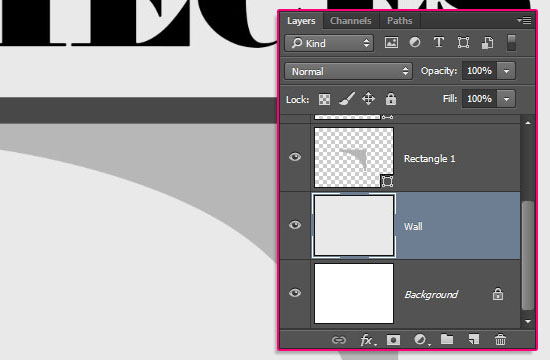Create a new group folder
The height and width of the screenshot is (360, 550).
[447, 339]
